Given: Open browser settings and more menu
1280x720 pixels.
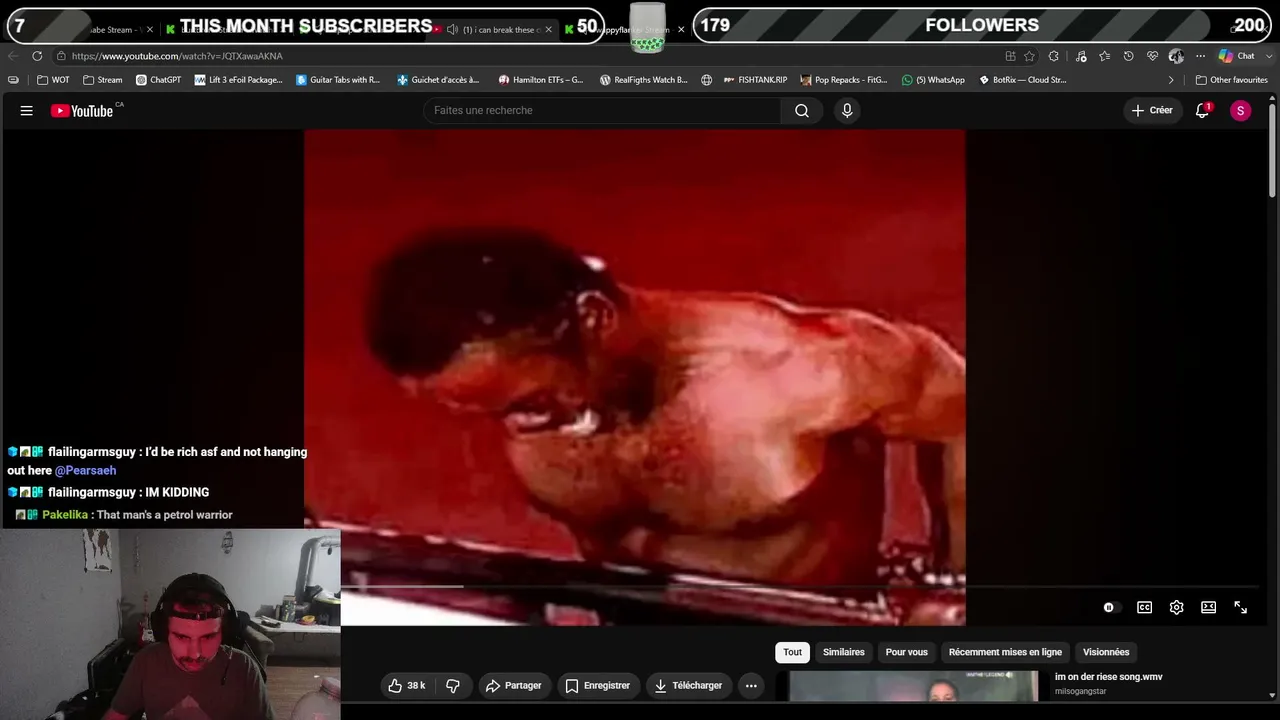Looking at the screenshot, I should [x=1200, y=56].
